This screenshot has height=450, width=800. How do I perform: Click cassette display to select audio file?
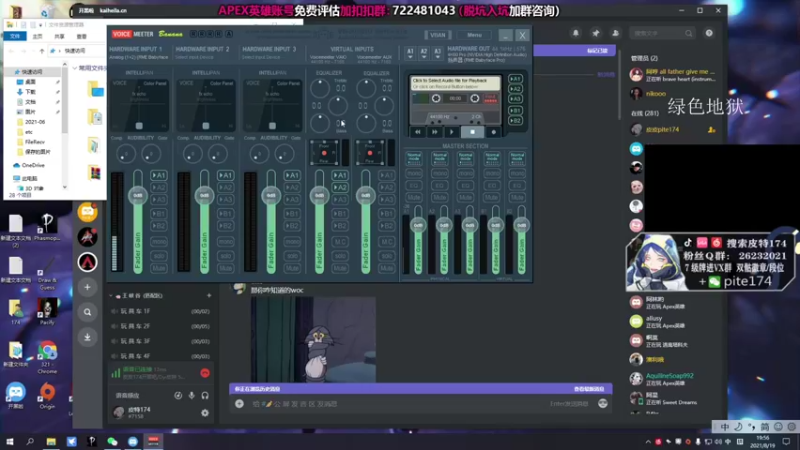point(455,83)
